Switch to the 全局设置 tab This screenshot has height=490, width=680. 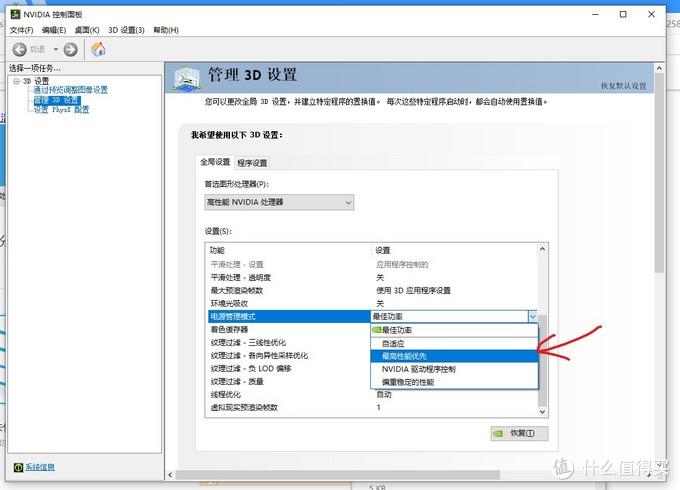coord(215,162)
